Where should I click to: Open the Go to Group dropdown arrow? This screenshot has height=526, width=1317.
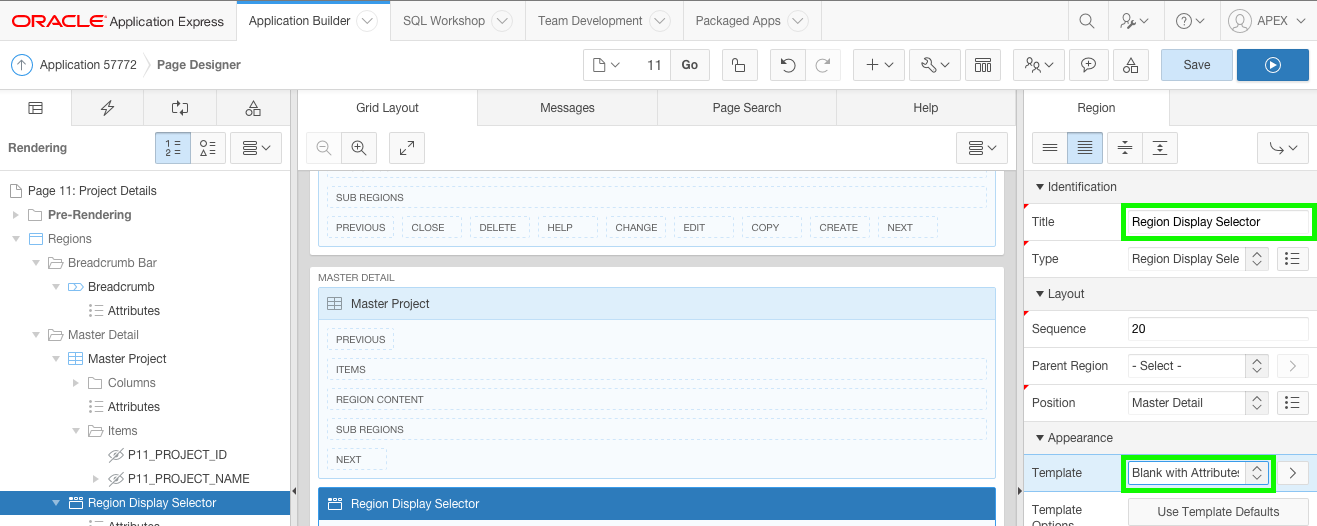click(1283, 148)
